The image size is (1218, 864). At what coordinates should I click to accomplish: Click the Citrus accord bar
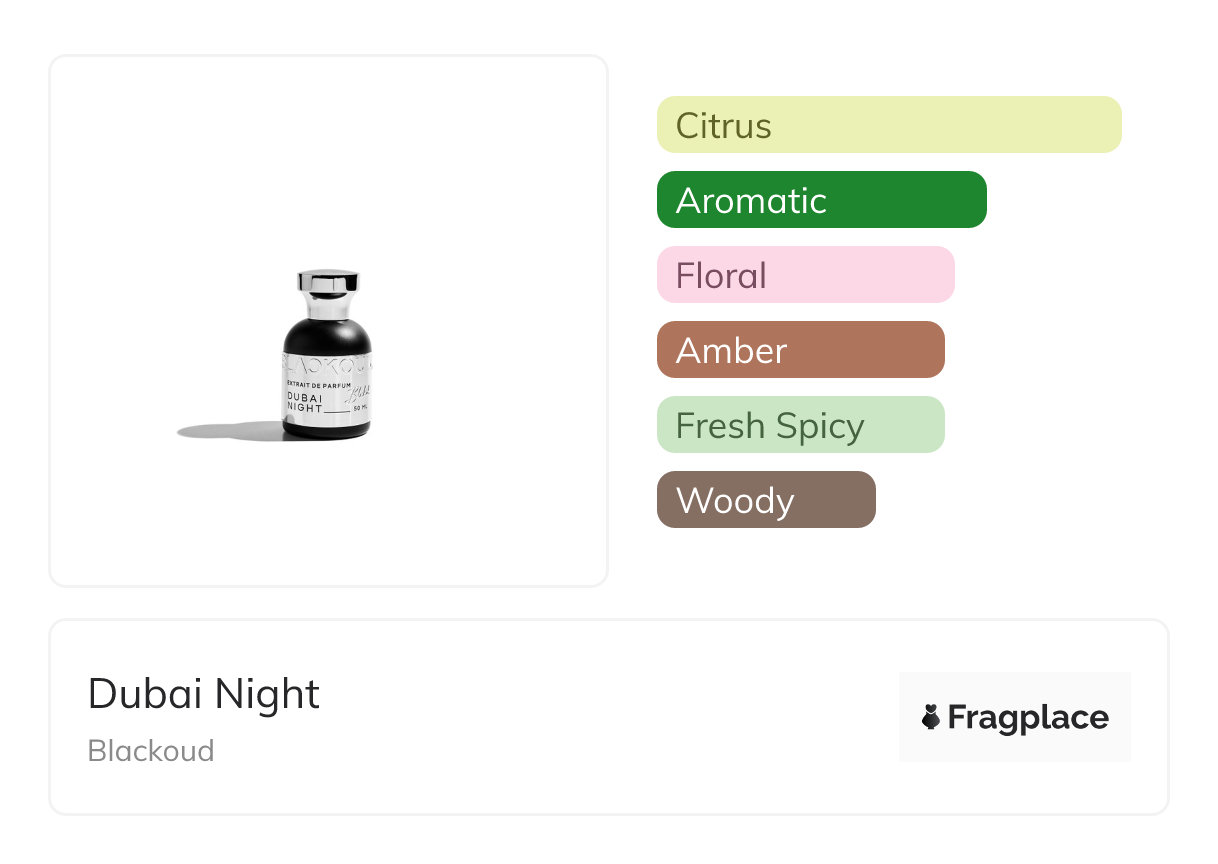click(888, 125)
